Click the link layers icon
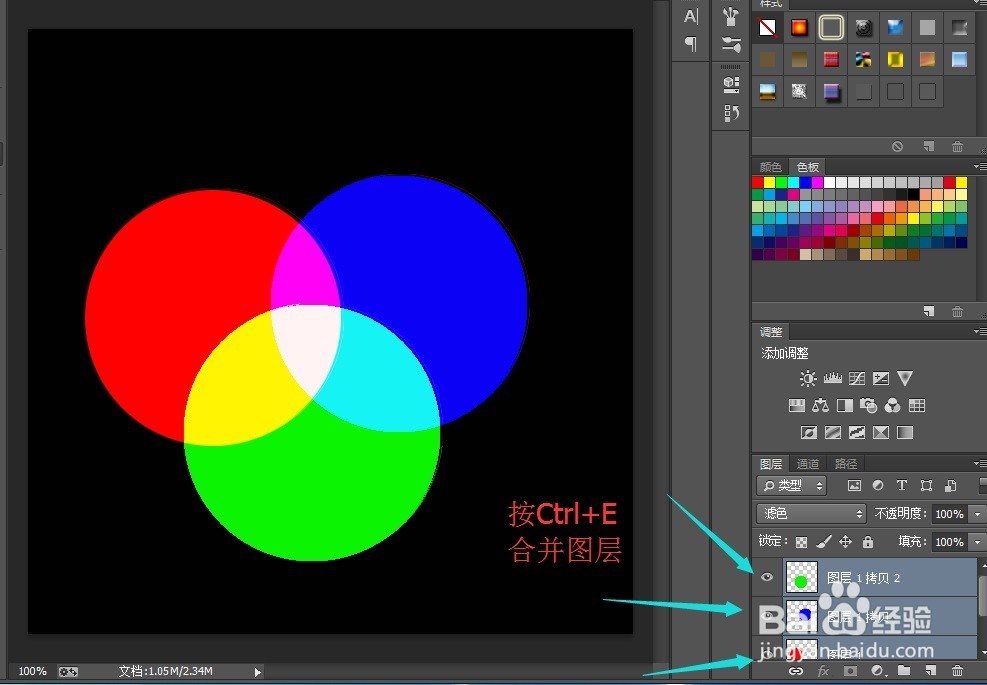The height and width of the screenshot is (685, 987). 796,671
